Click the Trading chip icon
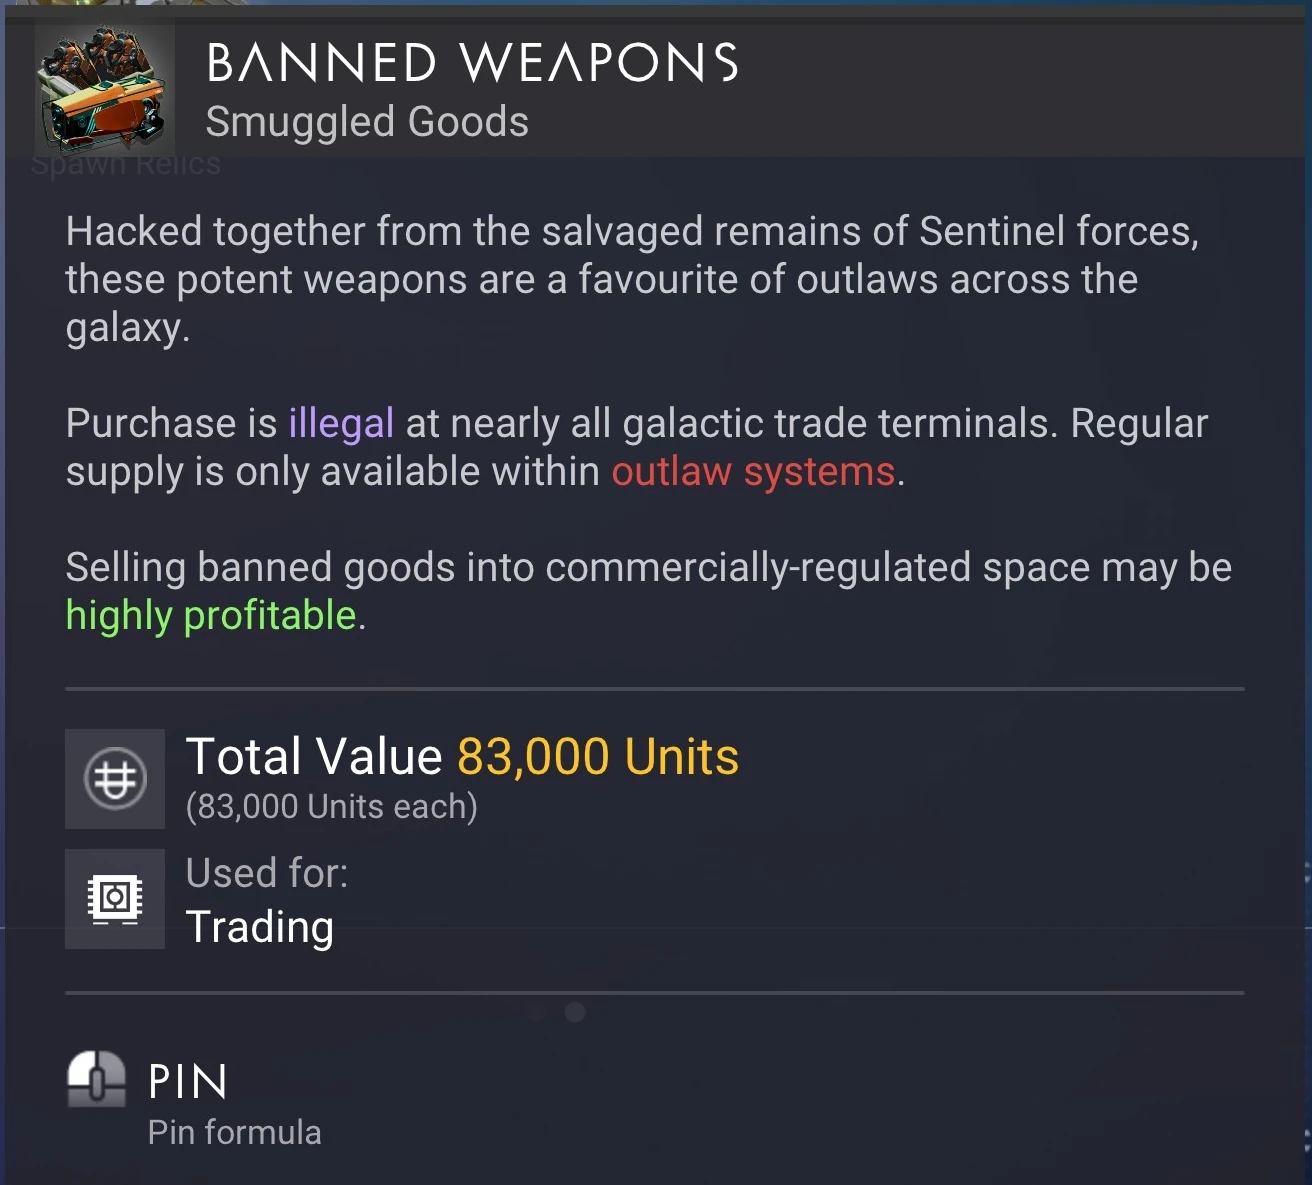The width and height of the screenshot is (1312, 1185). [x=115, y=898]
